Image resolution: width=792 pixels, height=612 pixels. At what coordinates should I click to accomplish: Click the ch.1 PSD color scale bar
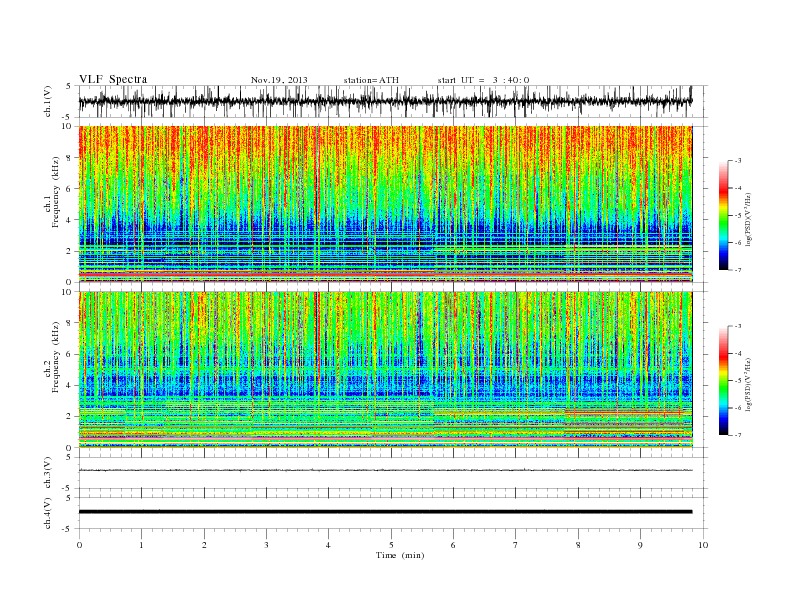point(723,216)
